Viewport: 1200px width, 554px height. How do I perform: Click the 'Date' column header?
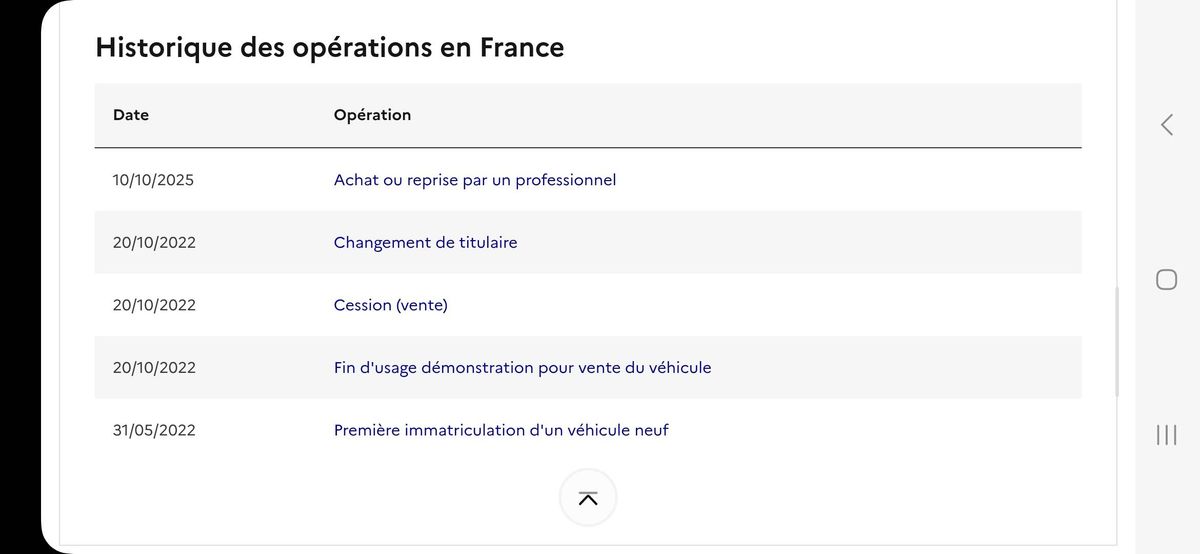[131, 115]
